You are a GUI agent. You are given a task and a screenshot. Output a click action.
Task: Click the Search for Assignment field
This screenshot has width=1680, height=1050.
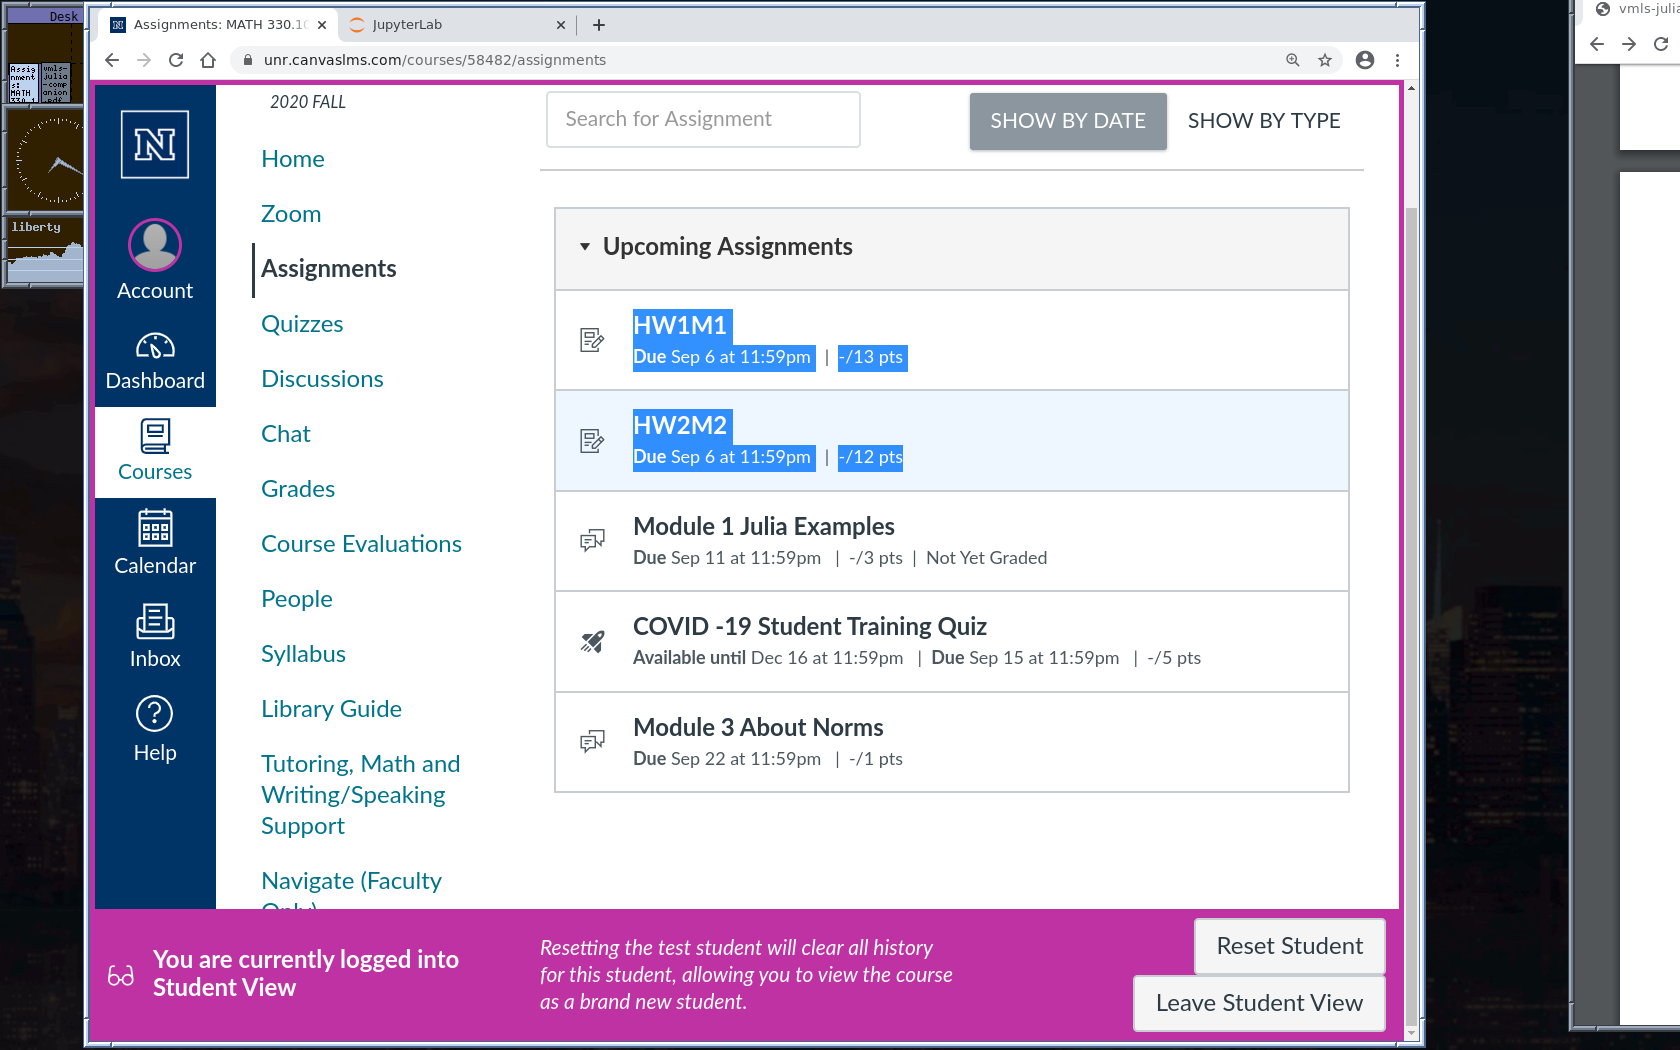tap(703, 119)
